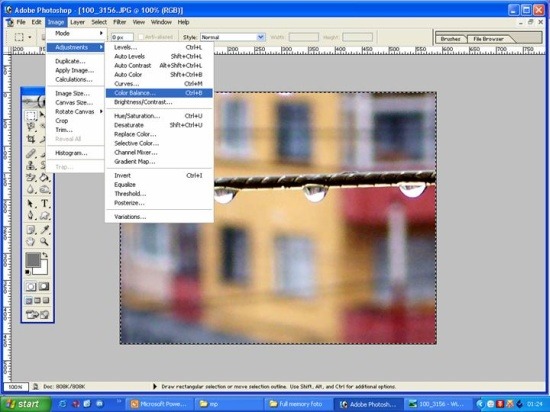Click the zoom percentage field in status bar
This screenshot has width=550, height=412.
pos(15,387)
